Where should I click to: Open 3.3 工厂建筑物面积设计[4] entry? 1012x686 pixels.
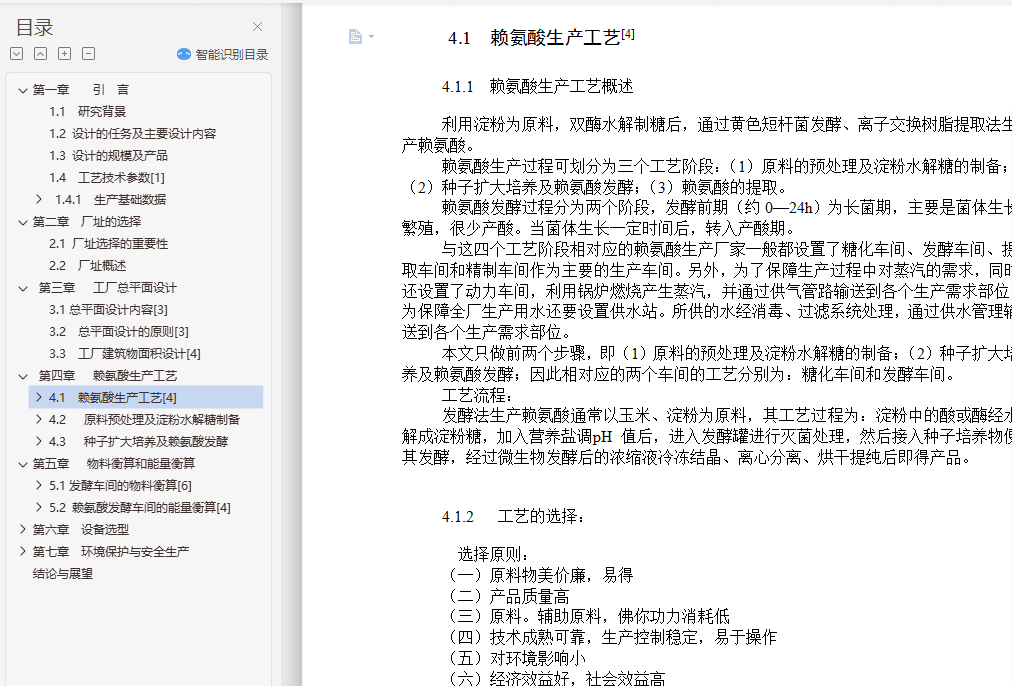(x=125, y=354)
